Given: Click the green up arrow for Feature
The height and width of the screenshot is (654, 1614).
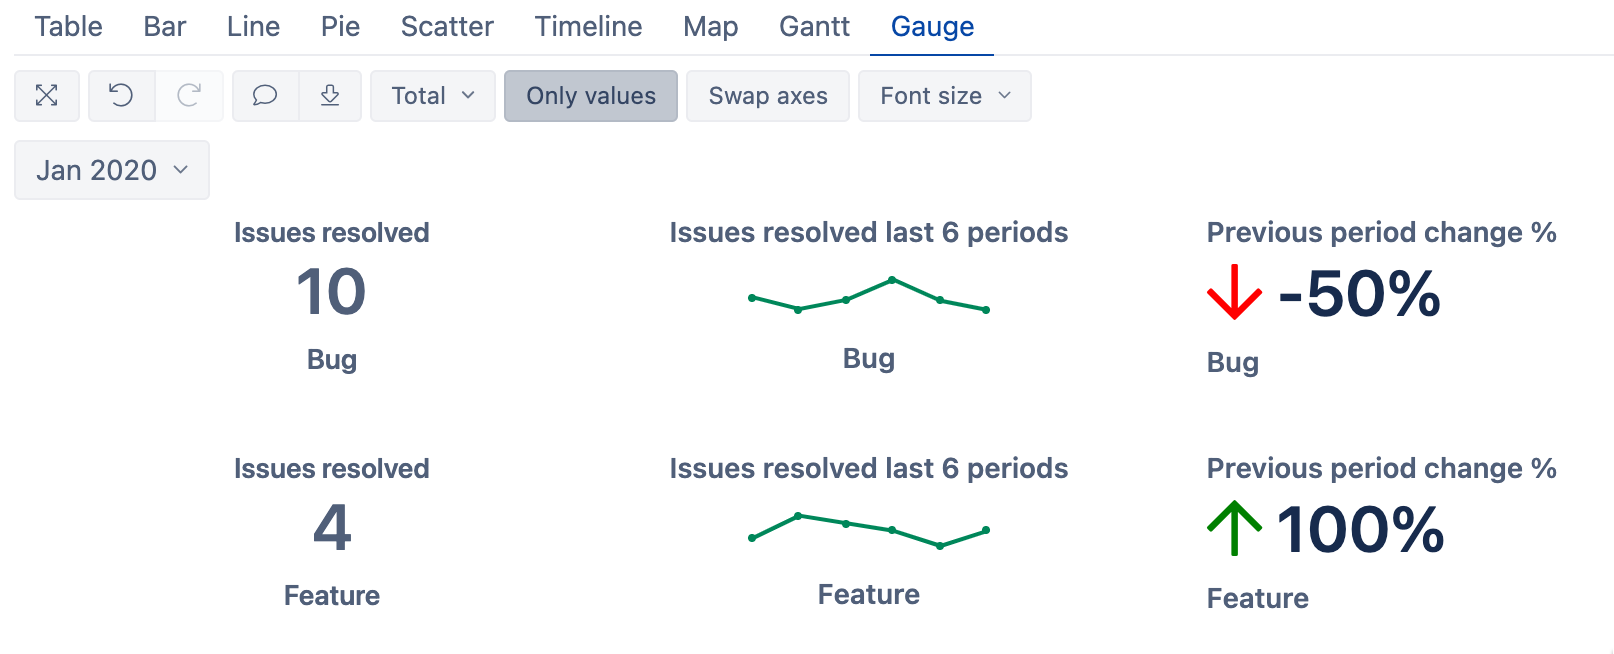Looking at the screenshot, I should click(x=1234, y=528).
